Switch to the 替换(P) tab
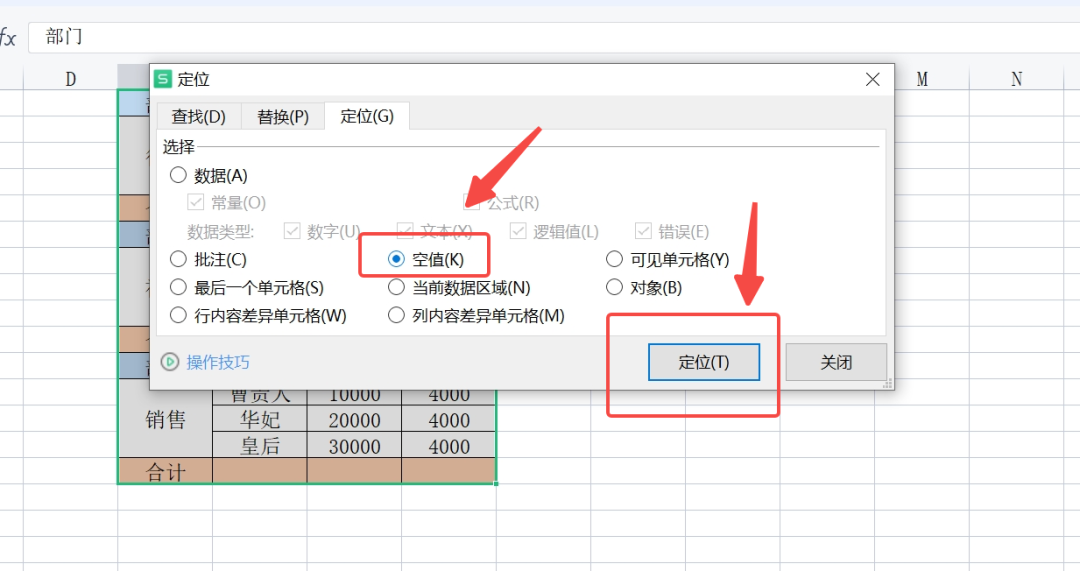Image resolution: width=1080 pixels, height=571 pixels. (283, 116)
